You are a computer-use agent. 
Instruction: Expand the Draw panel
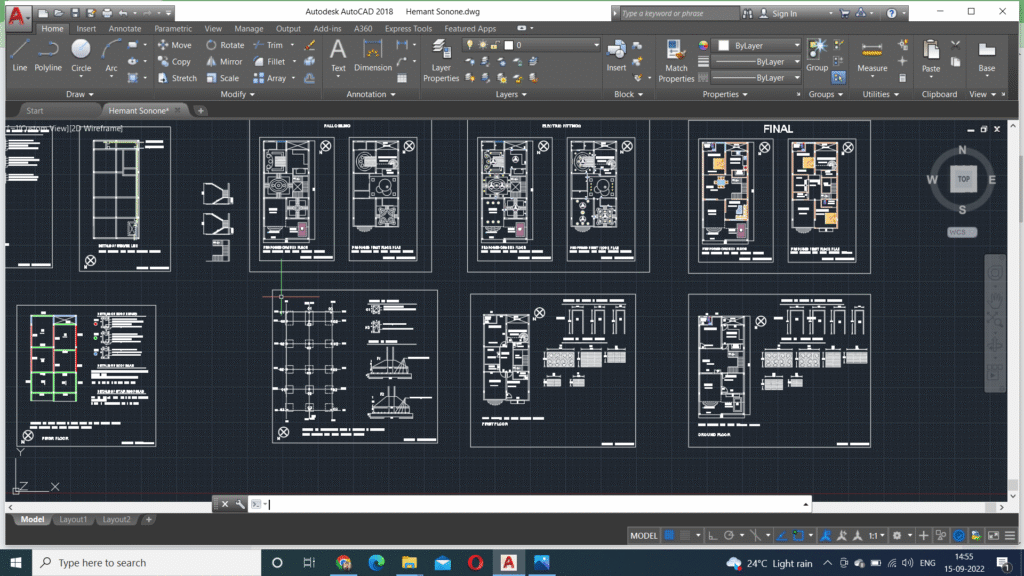80,94
